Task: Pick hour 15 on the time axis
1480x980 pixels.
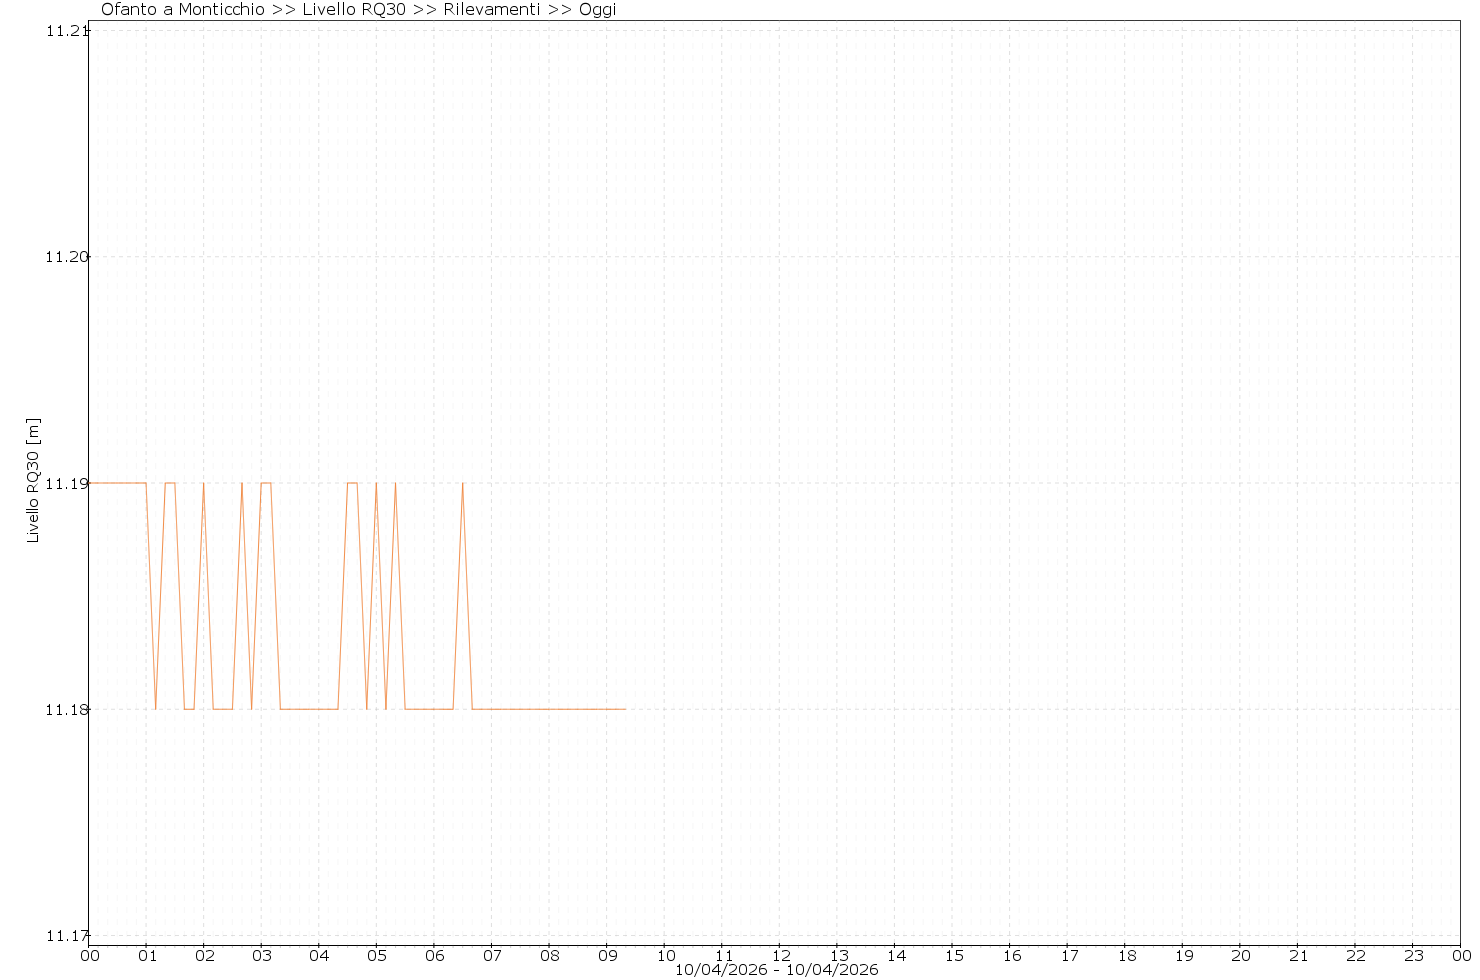Action: click(x=953, y=956)
